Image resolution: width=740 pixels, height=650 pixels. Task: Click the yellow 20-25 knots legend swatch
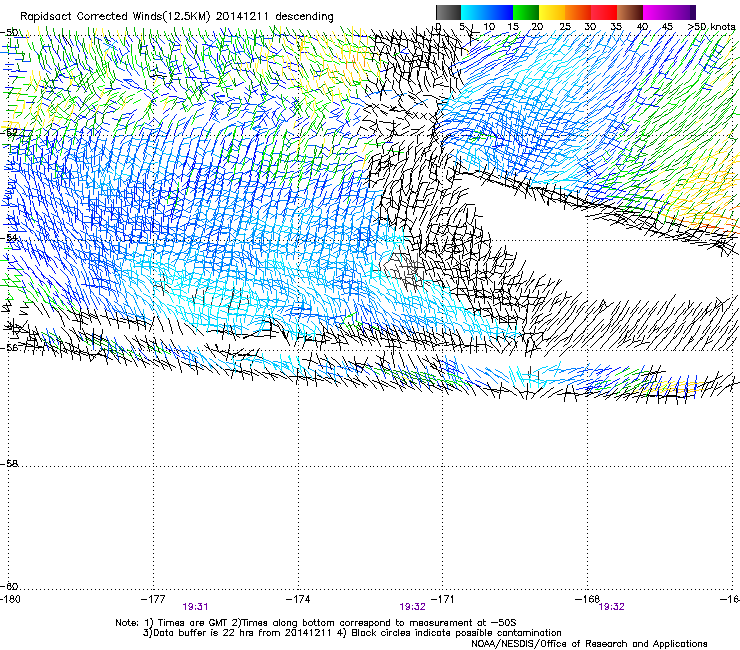pyautogui.click(x=552, y=12)
